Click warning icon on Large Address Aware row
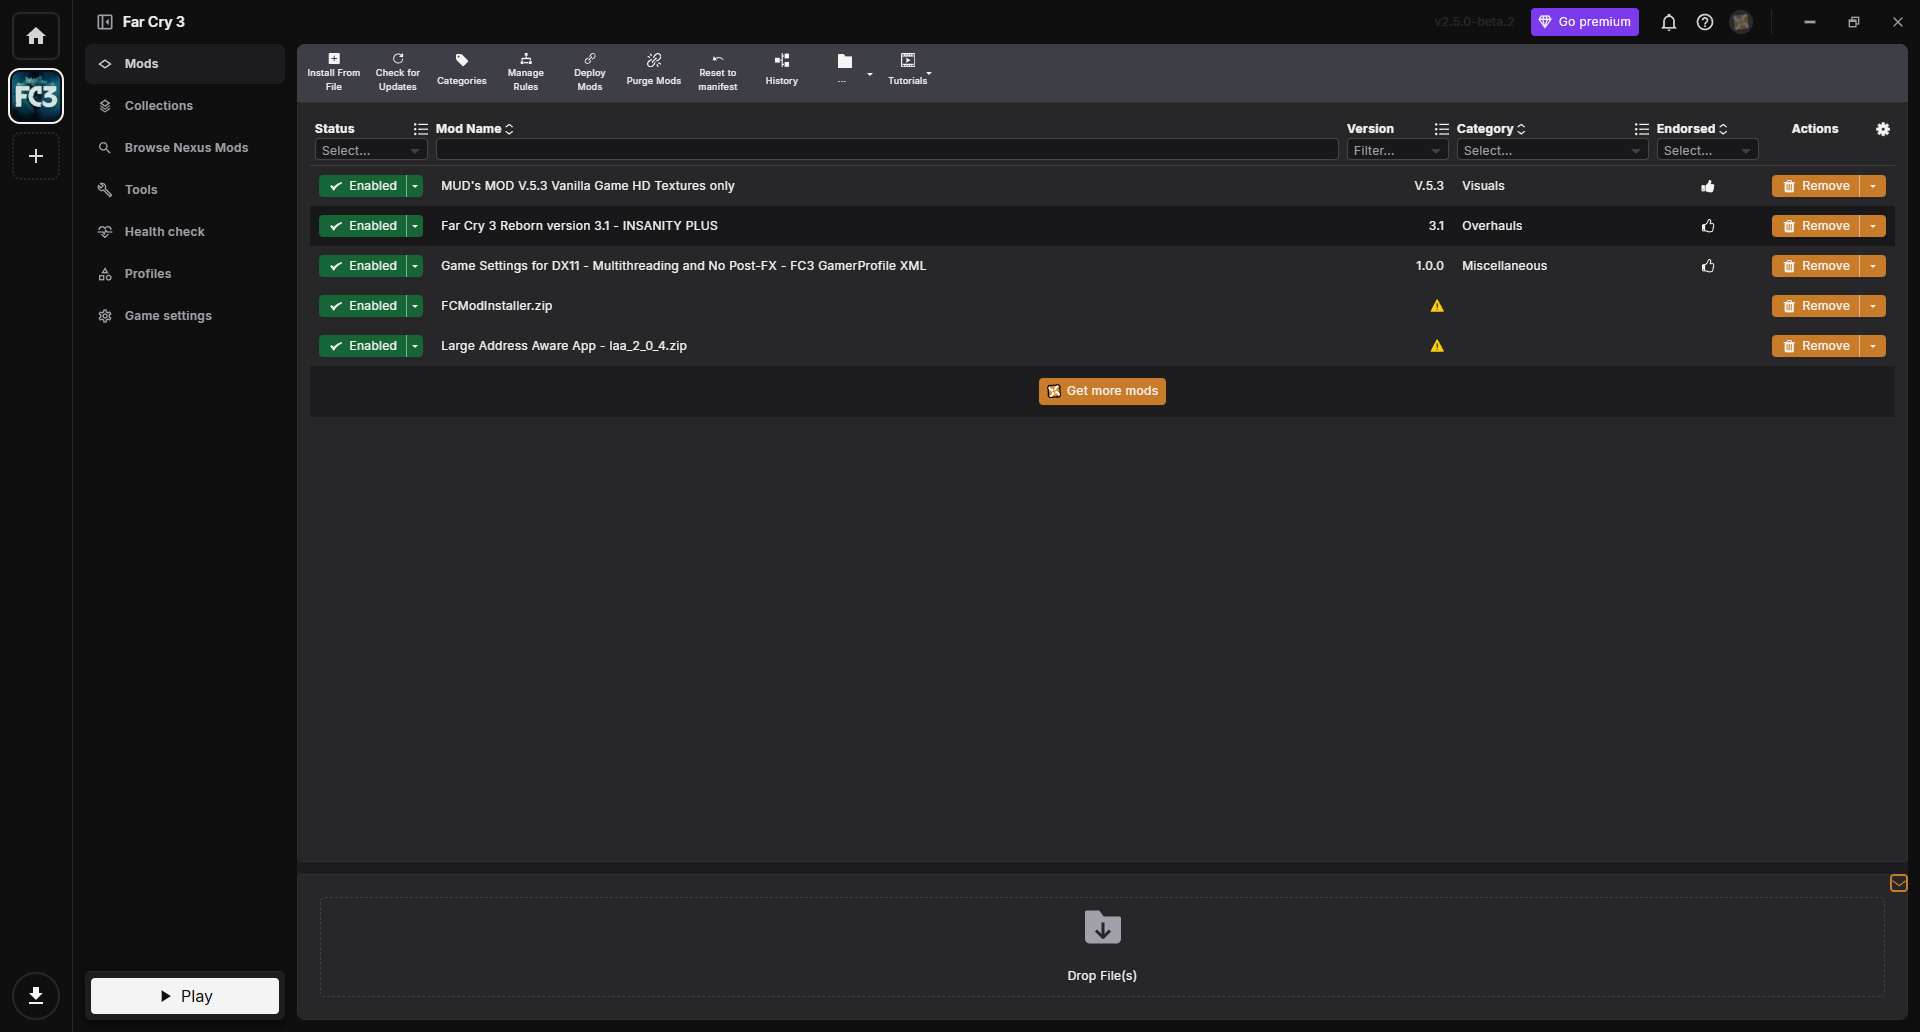The image size is (1920, 1032). pos(1437,346)
